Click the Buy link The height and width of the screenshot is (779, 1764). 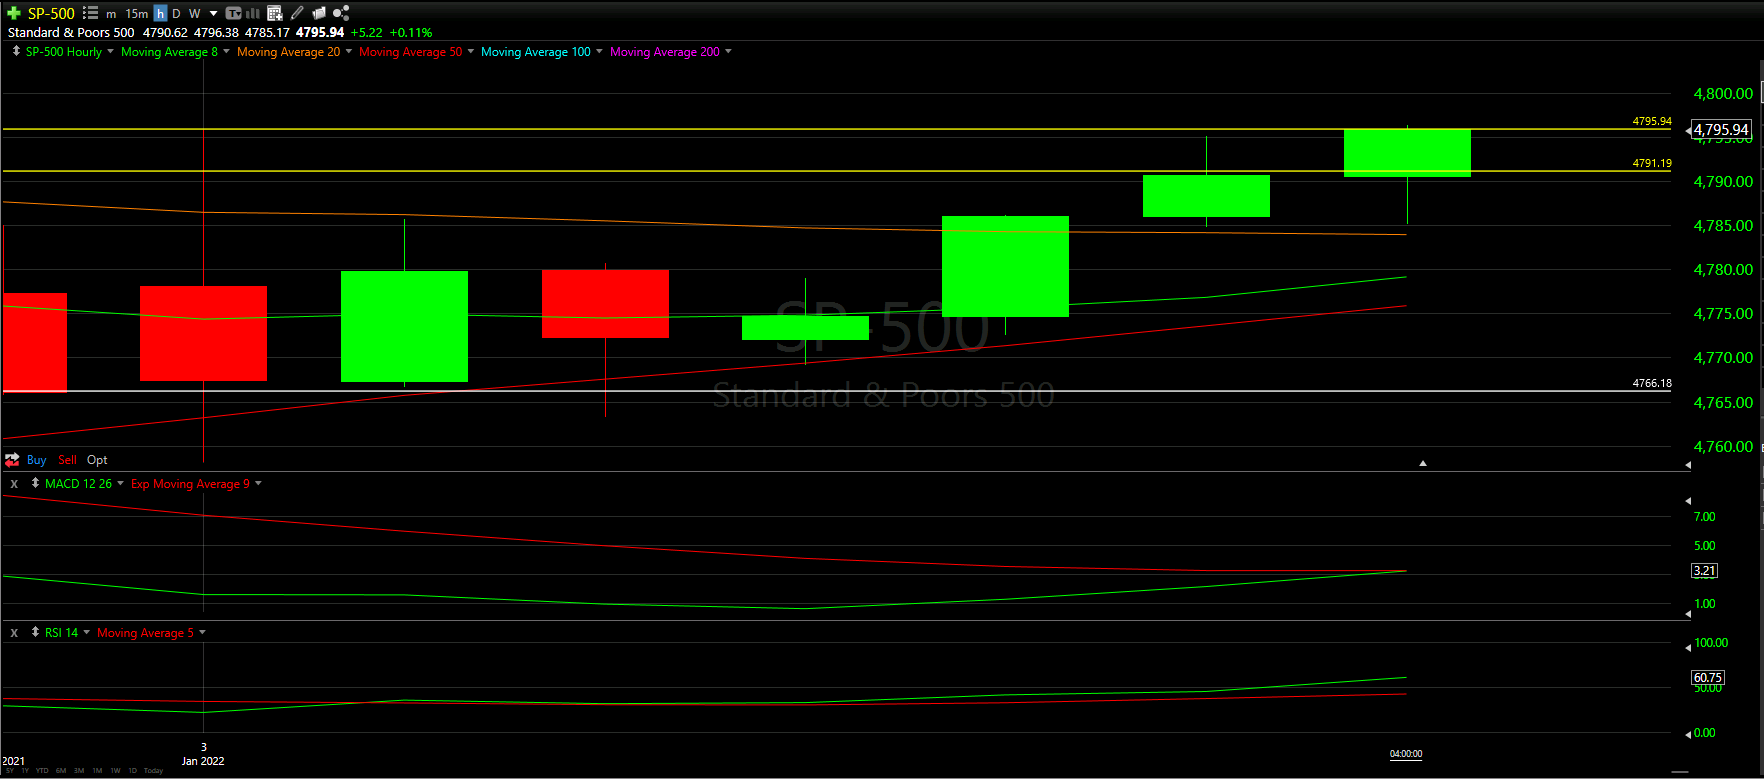pos(36,460)
